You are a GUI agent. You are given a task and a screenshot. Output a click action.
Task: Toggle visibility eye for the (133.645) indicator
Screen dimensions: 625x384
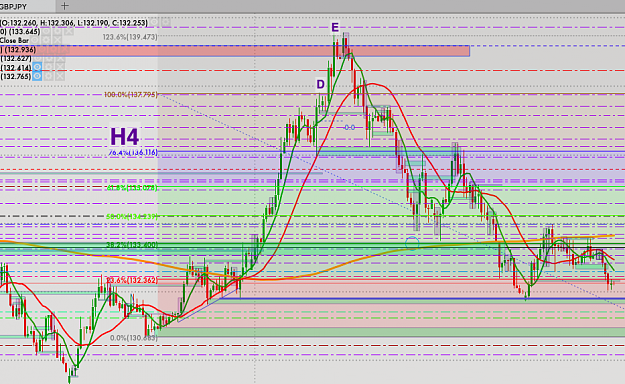click(x=46, y=31)
